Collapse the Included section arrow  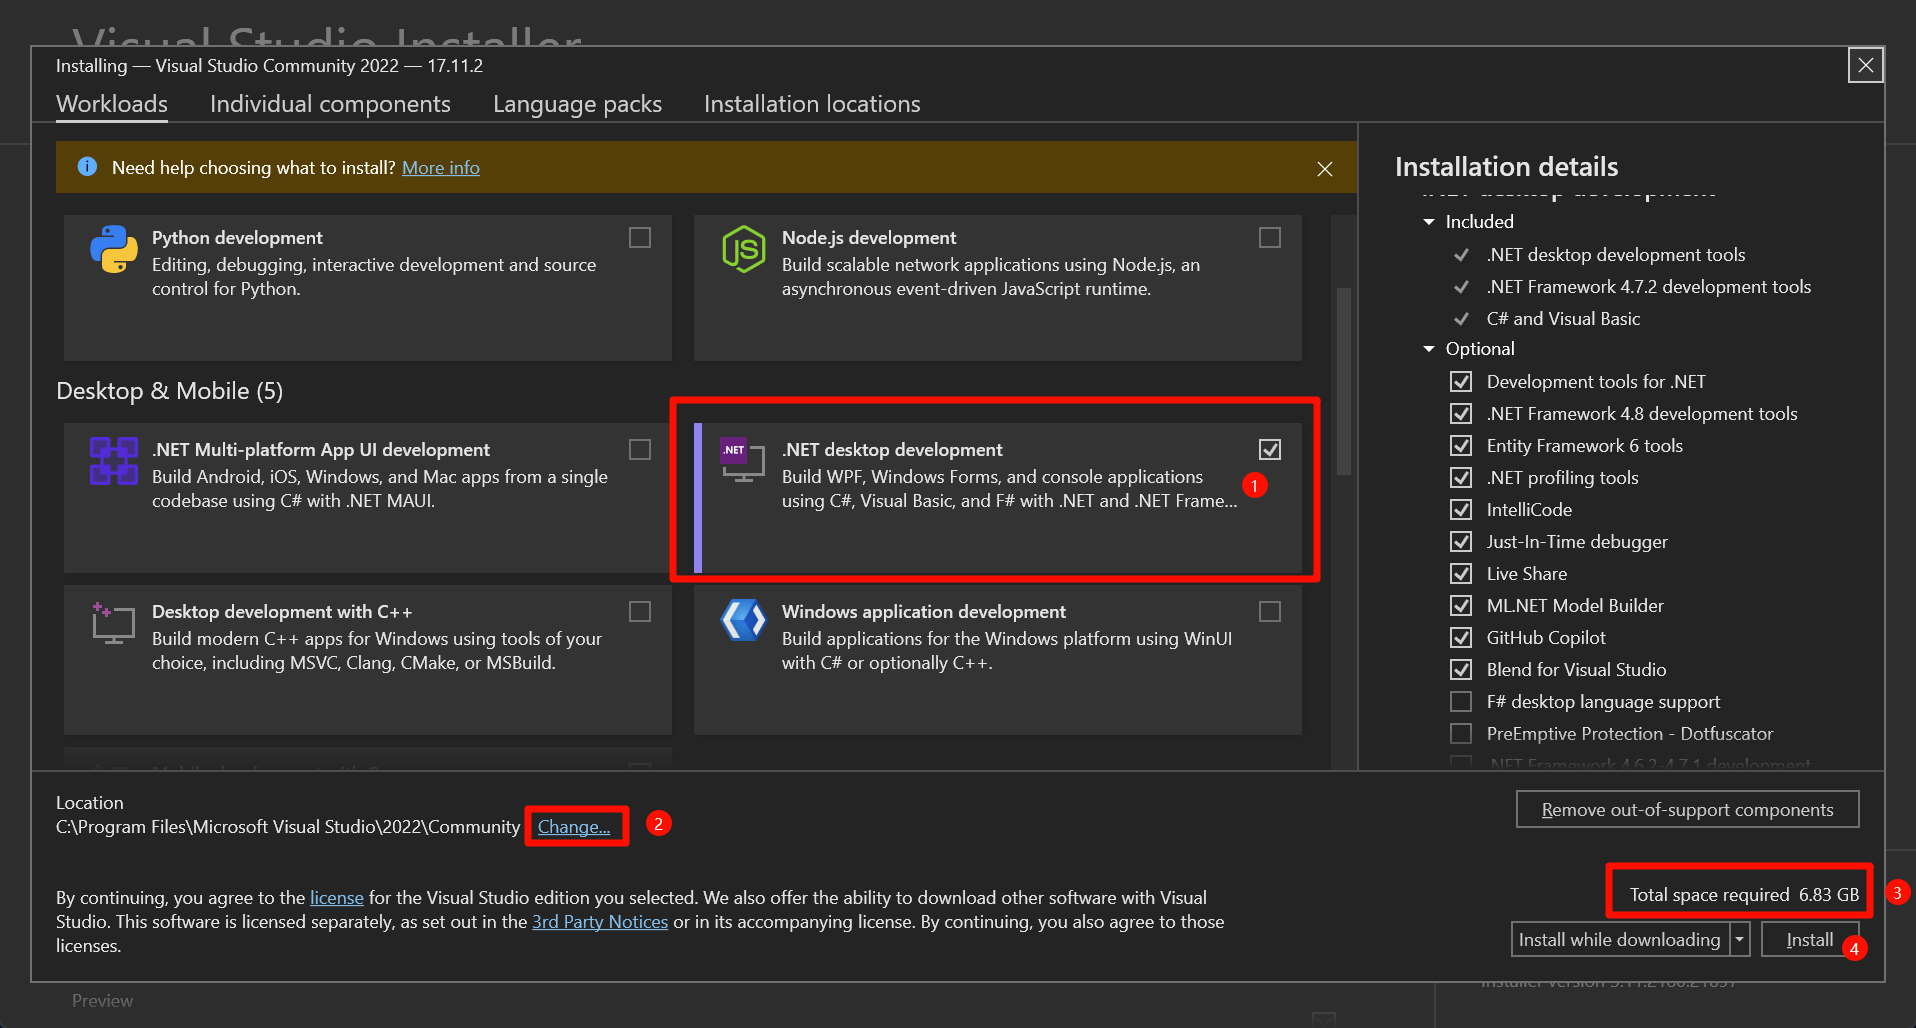coord(1429,222)
